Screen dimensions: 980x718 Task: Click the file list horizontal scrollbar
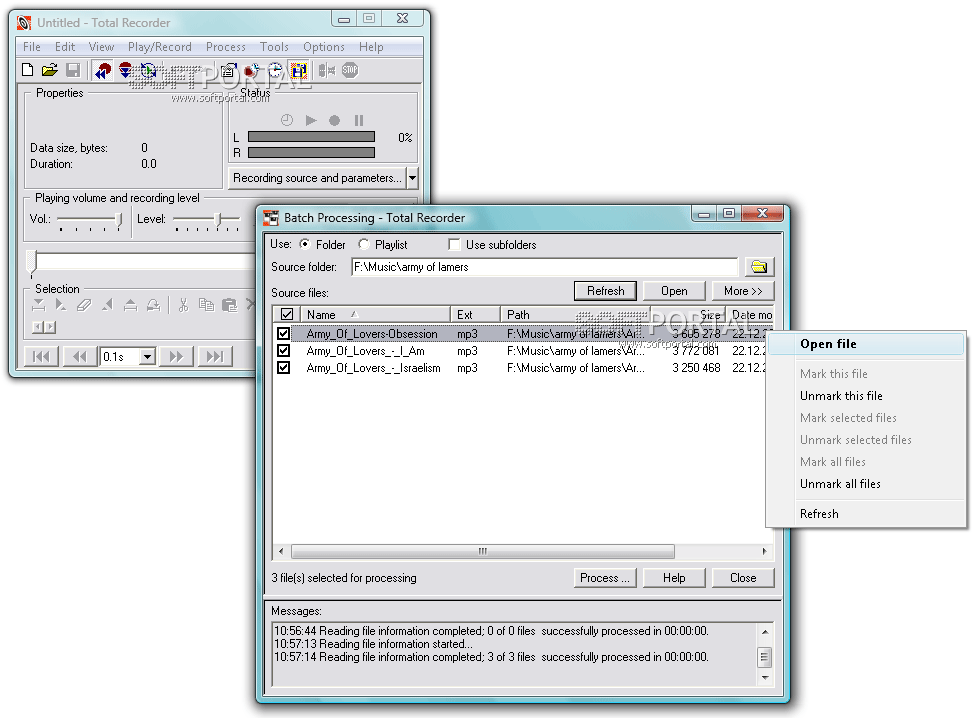482,551
